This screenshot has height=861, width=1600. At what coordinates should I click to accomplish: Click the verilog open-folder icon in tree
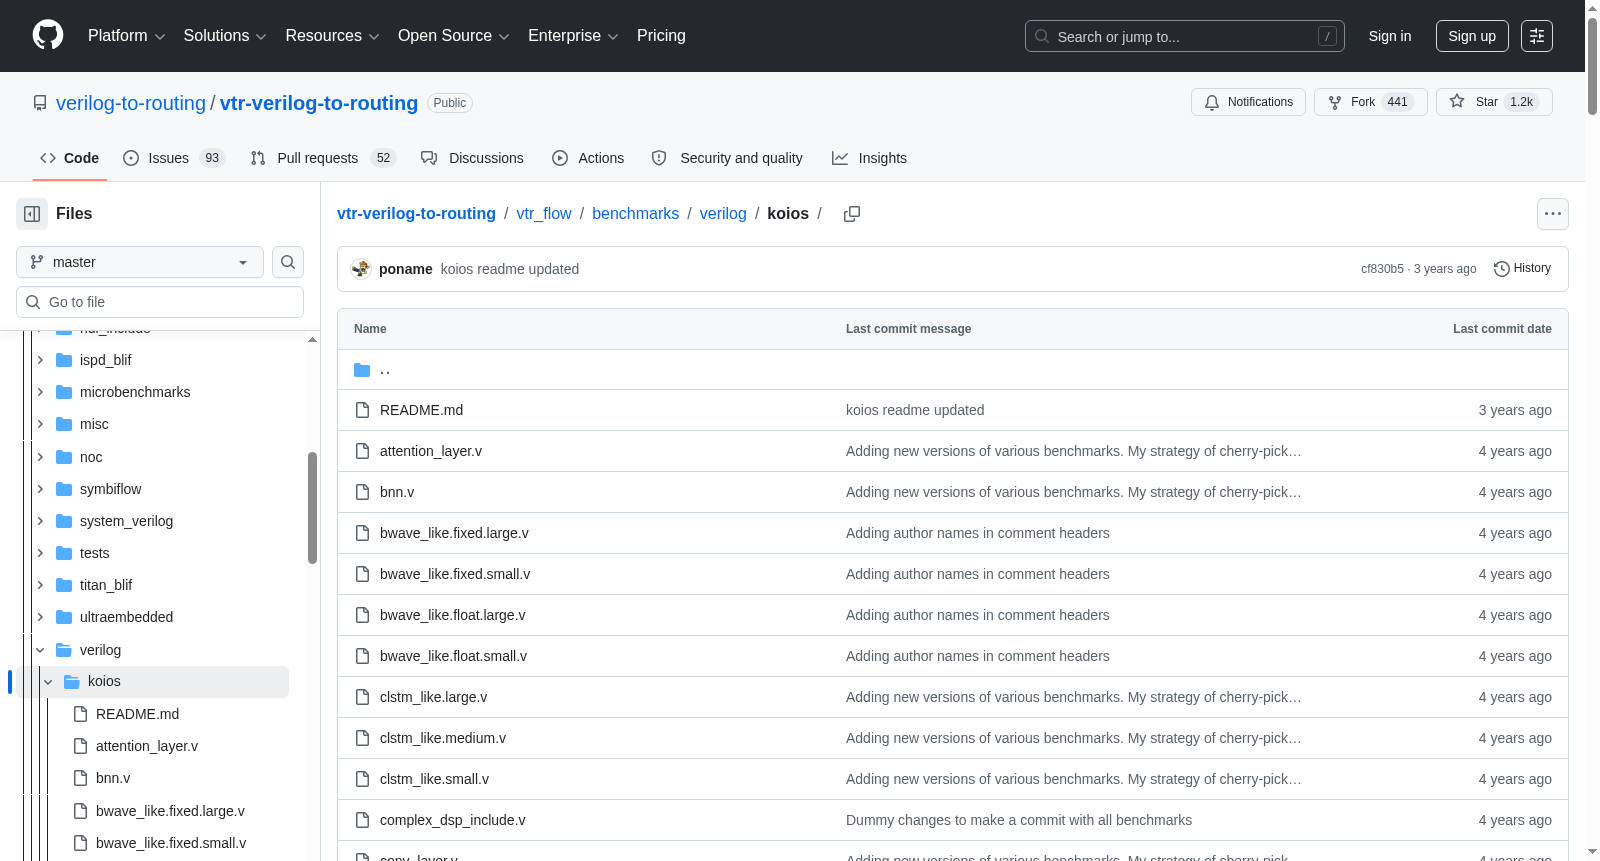[x=64, y=650]
